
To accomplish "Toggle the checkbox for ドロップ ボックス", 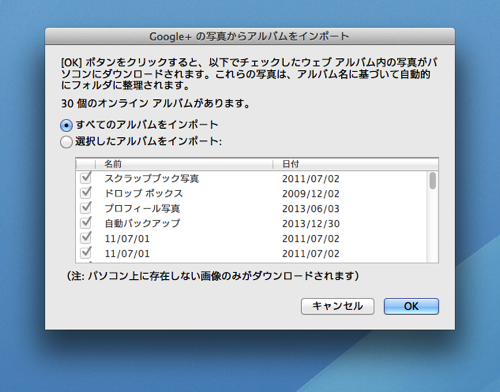I will click(x=86, y=192).
